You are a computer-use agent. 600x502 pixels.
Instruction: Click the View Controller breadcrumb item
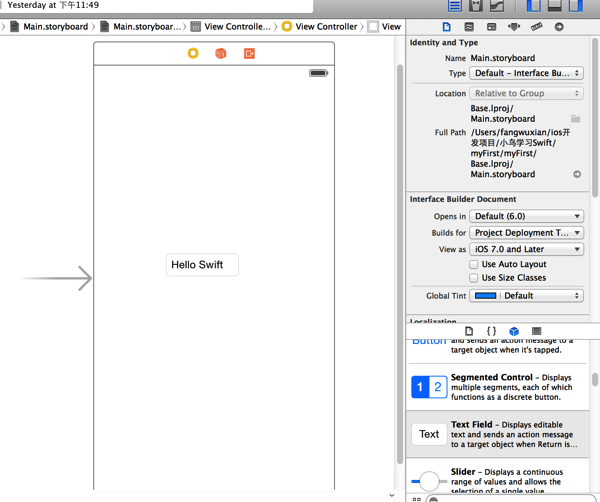320,26
